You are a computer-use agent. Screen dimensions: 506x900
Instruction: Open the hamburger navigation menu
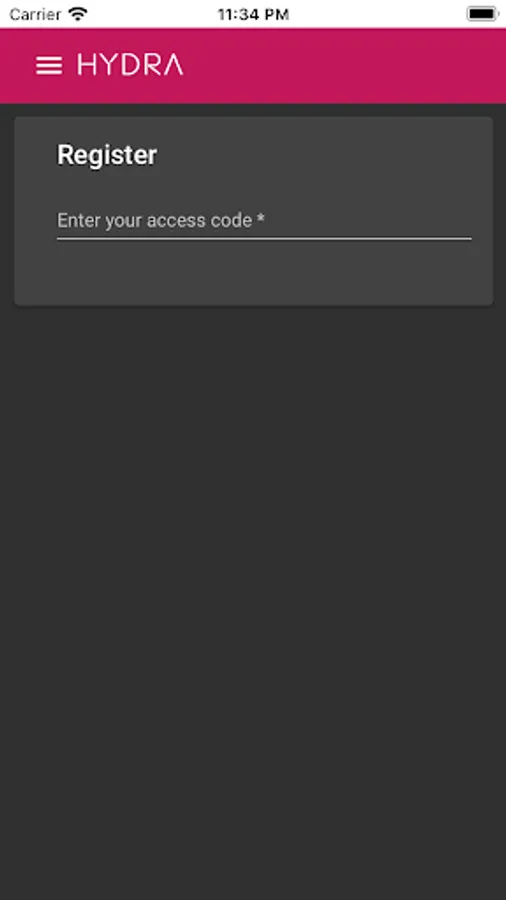[49, 65]
